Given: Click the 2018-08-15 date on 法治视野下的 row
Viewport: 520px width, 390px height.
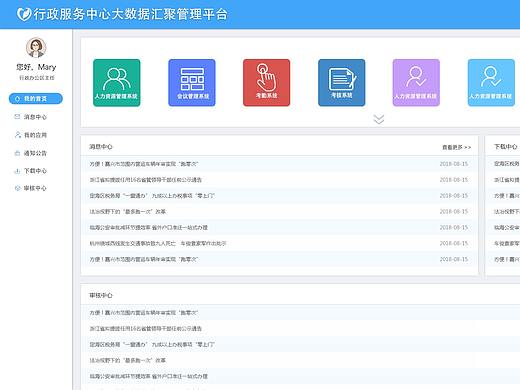Looking at the screenshot, I should pyautogui.click(x=454, y=212).
